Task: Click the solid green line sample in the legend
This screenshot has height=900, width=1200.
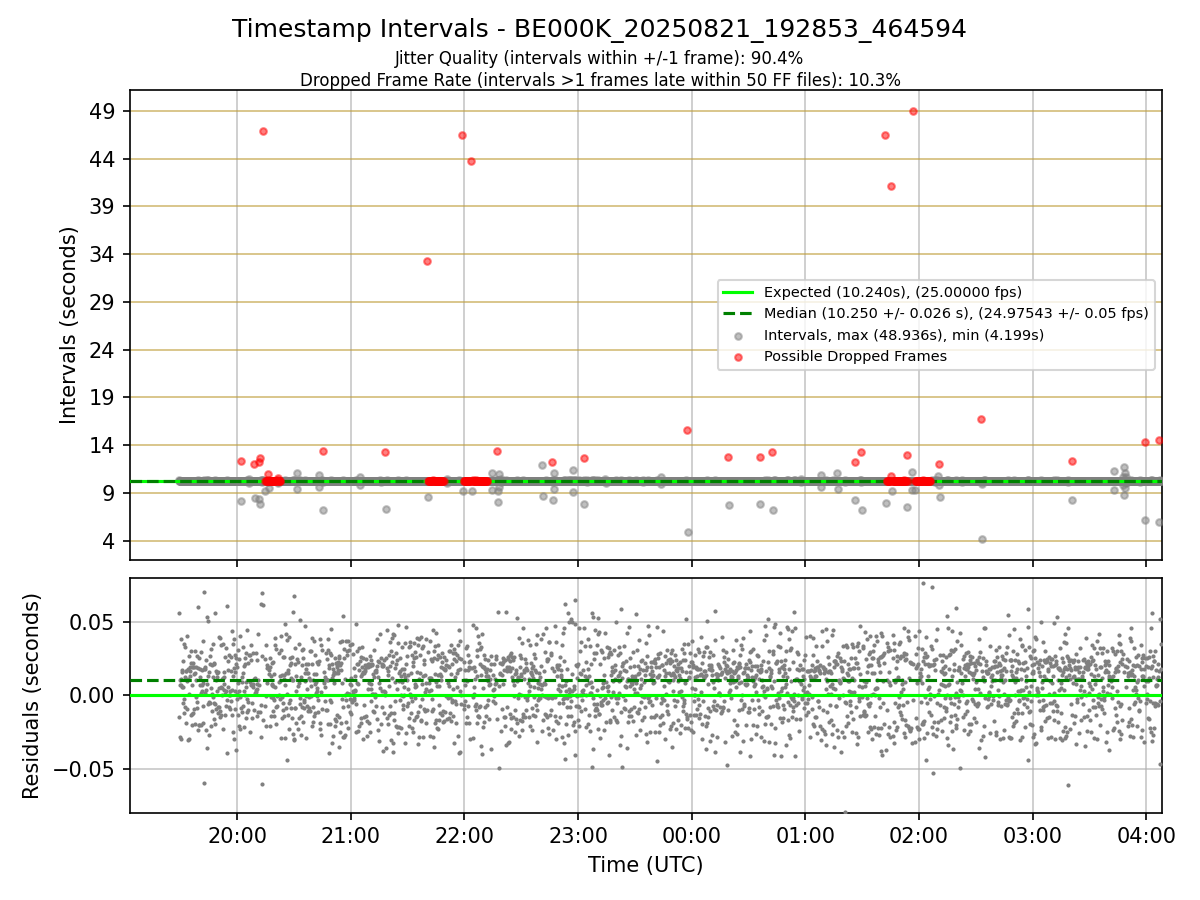Action: 738,293
